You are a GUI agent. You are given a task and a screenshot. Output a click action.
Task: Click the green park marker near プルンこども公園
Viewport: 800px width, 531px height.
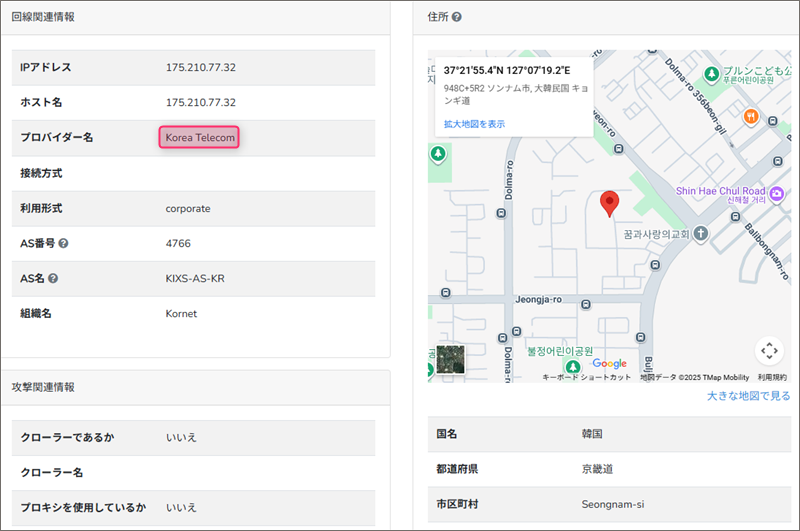click(x=710, y=74)
